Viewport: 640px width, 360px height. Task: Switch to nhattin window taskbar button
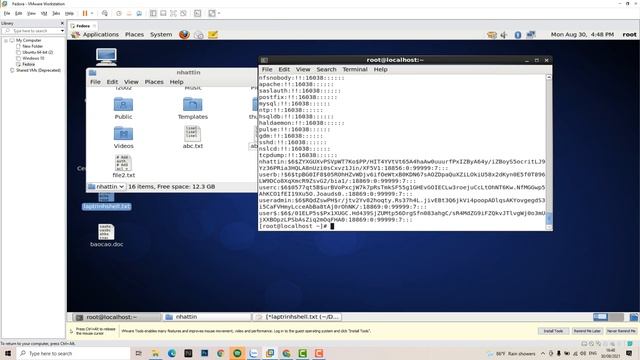point(207,317)
